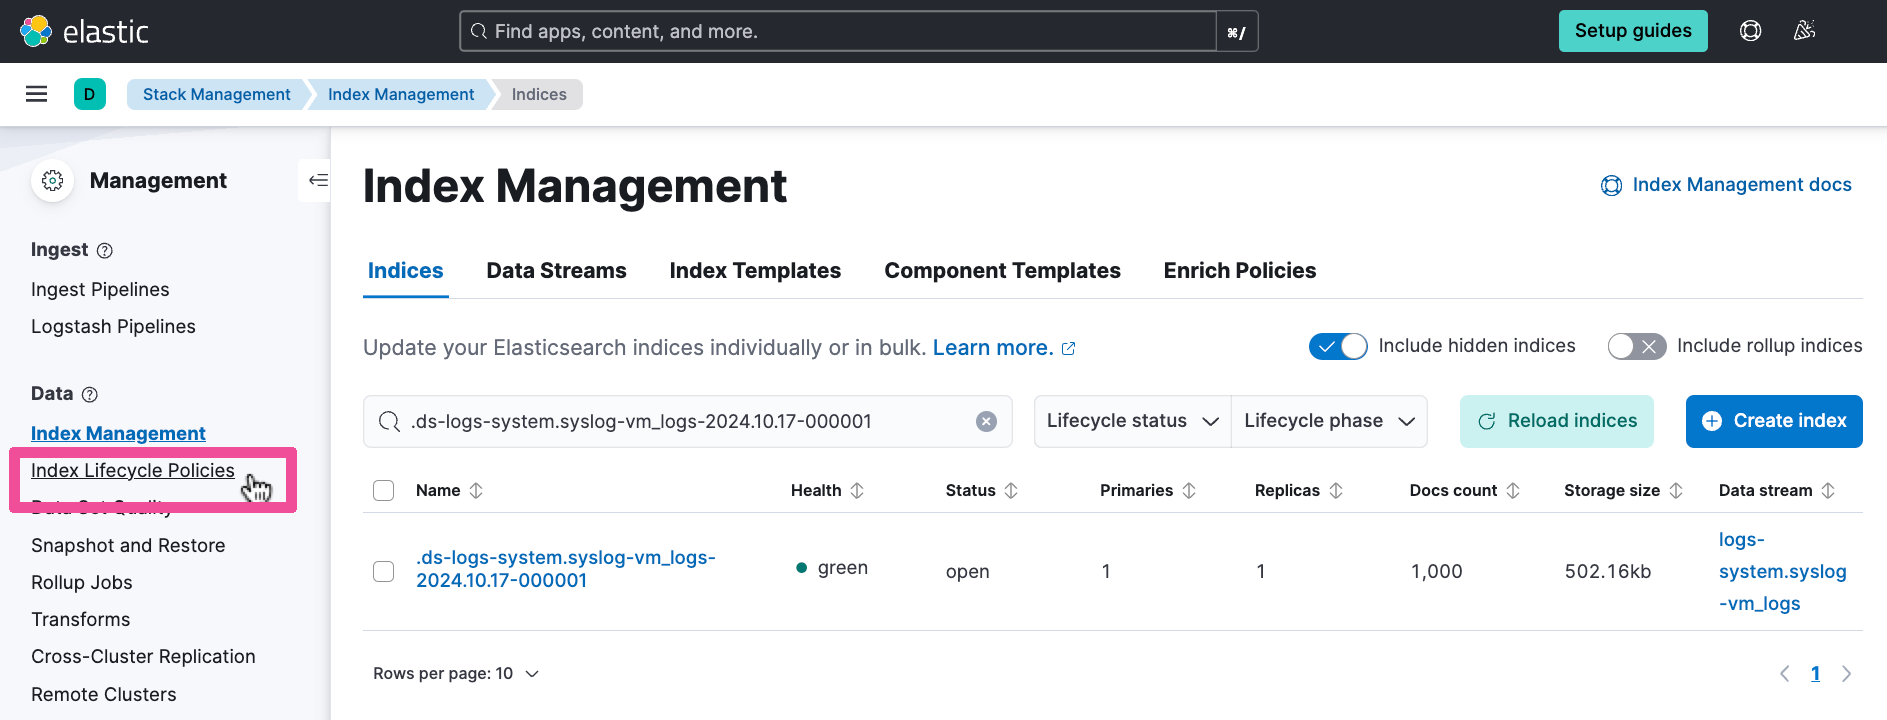The height and width of the screenshot is (720, 1887).
Task: Open Index Management docs link
Action: (x=1726, y=185)
